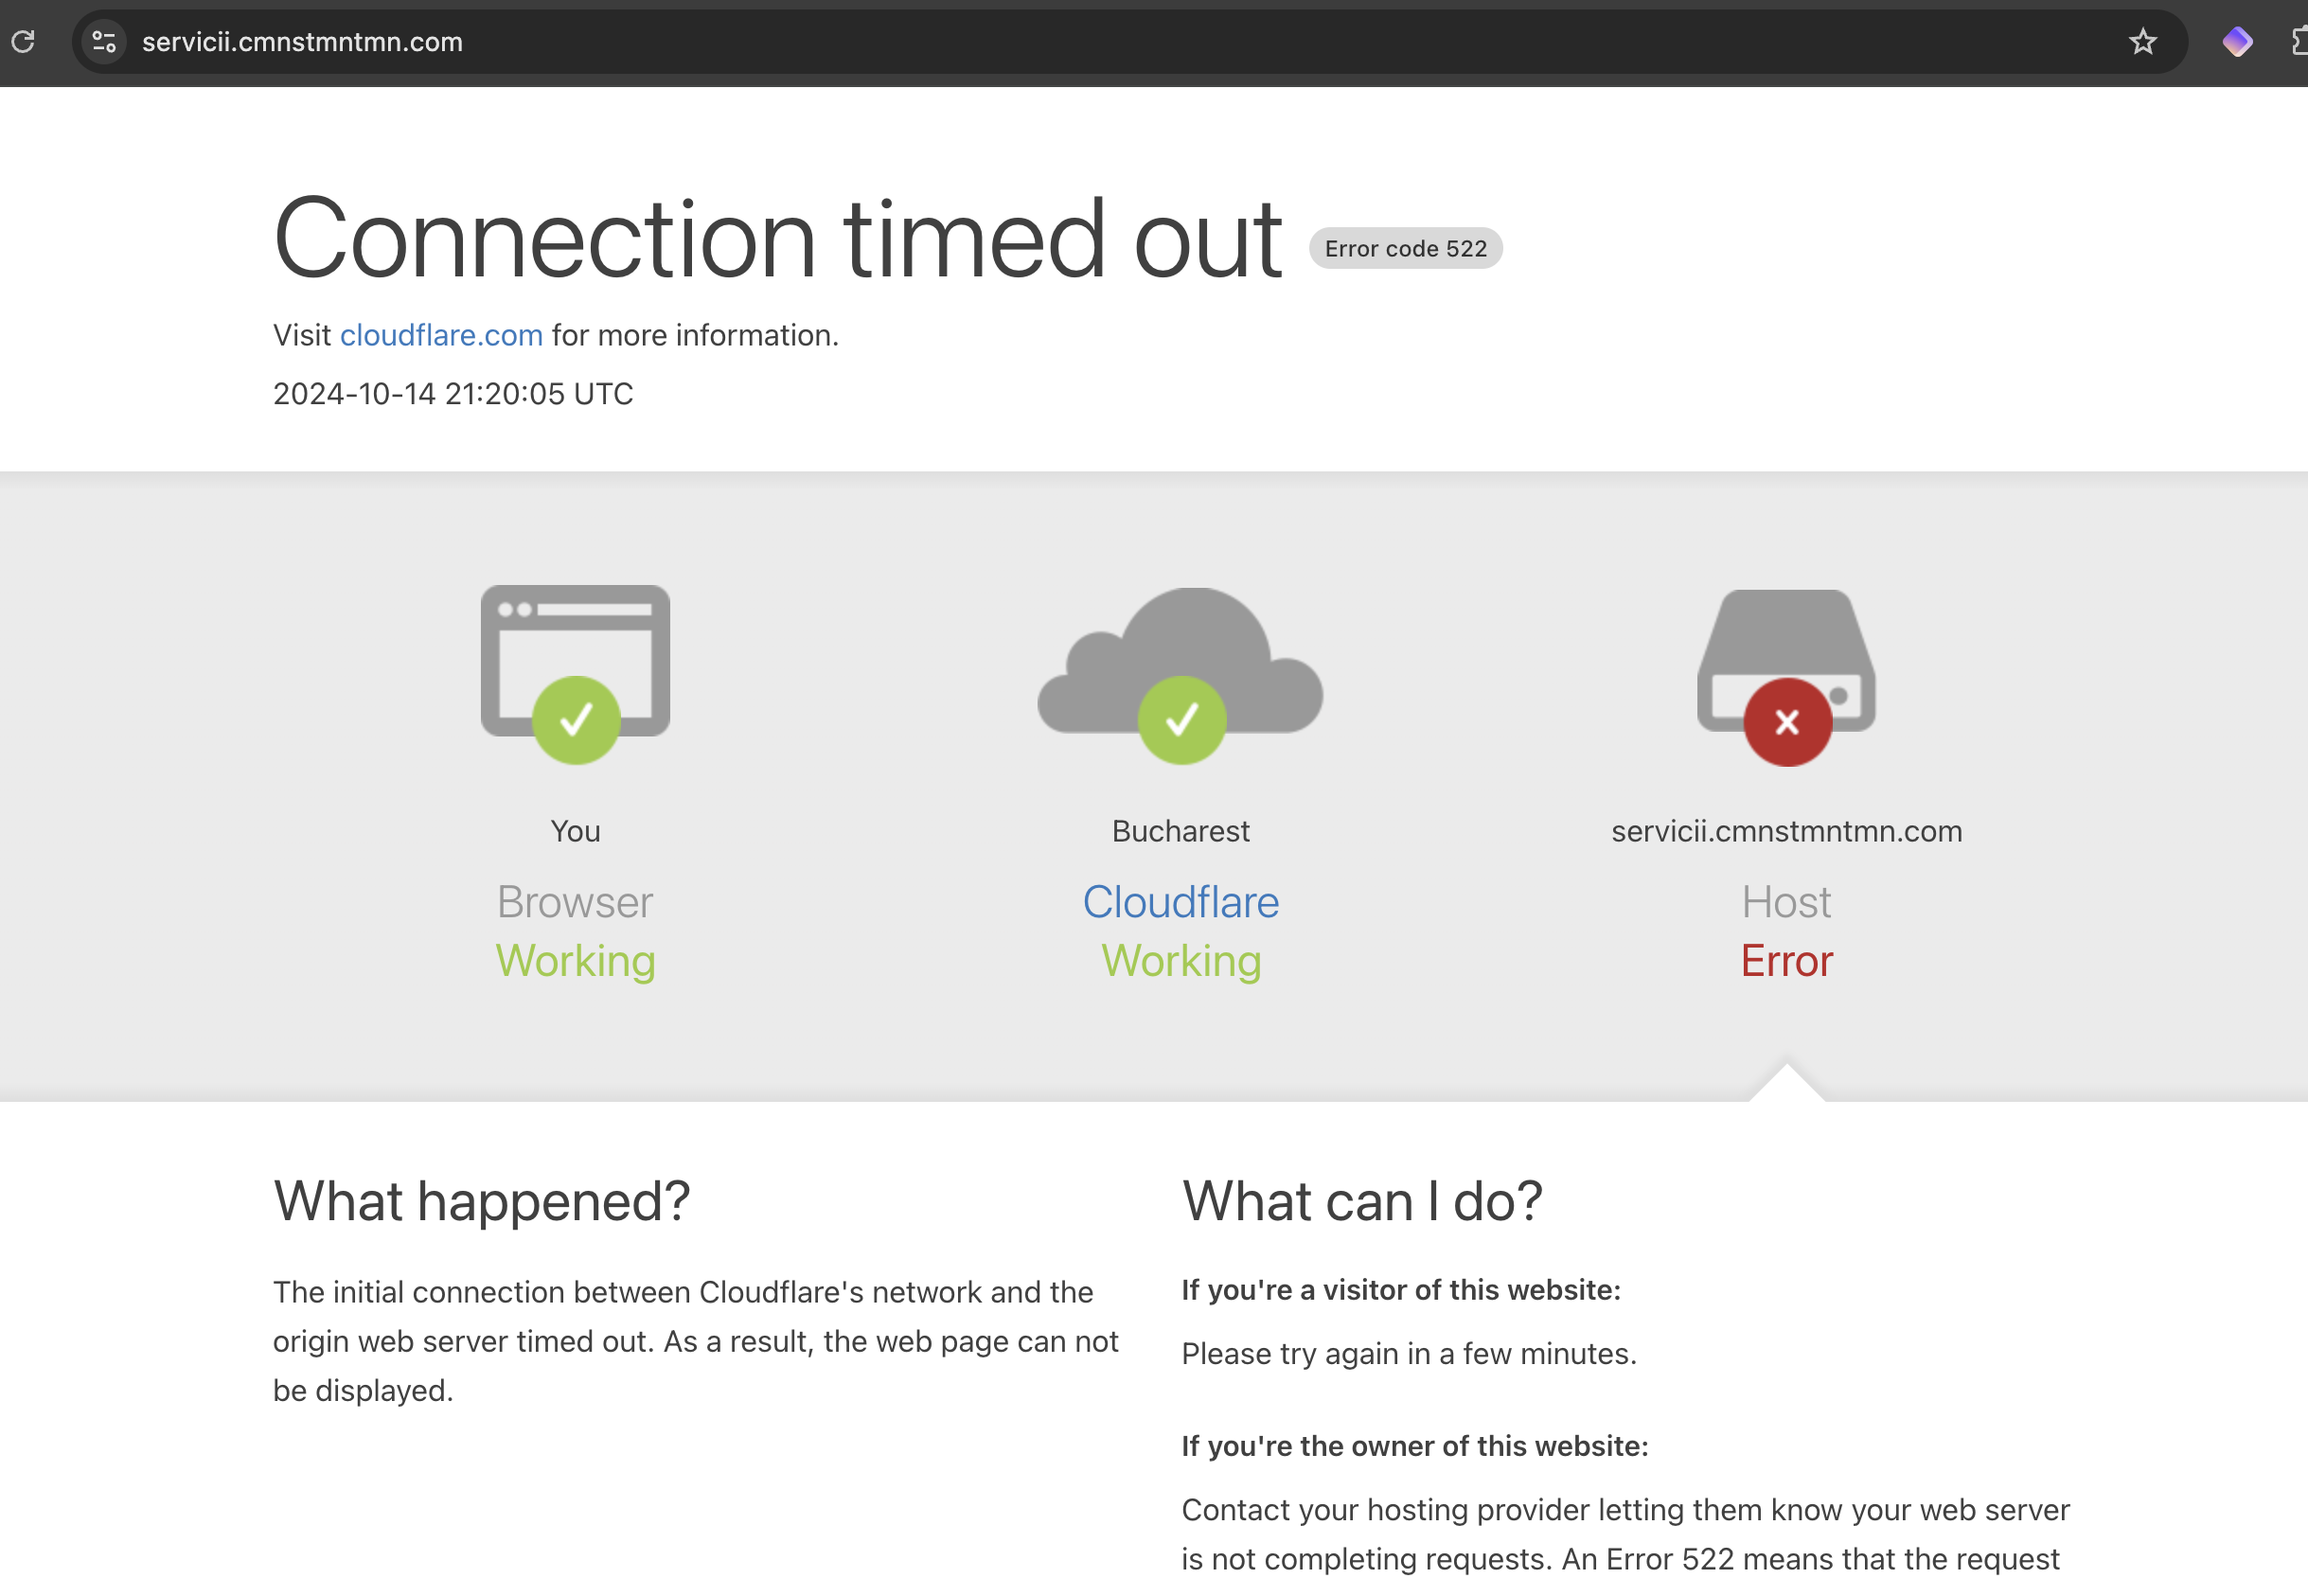Open the extensions puzzle-piece icon
The height and width of the screenshot is (1596, 2308).
(2300, 42)
